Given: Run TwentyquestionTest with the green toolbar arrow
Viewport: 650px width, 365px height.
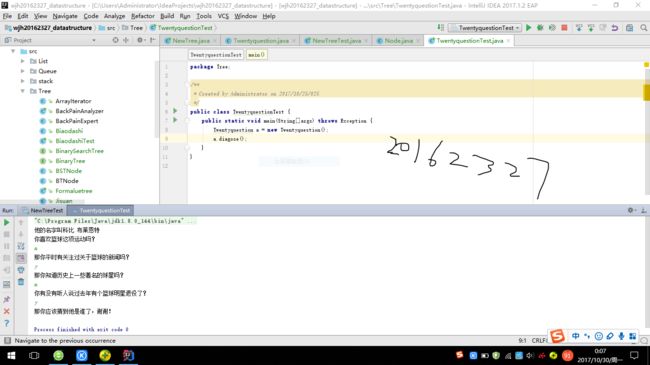Looking at the screenshot, I should [x=529, y=28].
